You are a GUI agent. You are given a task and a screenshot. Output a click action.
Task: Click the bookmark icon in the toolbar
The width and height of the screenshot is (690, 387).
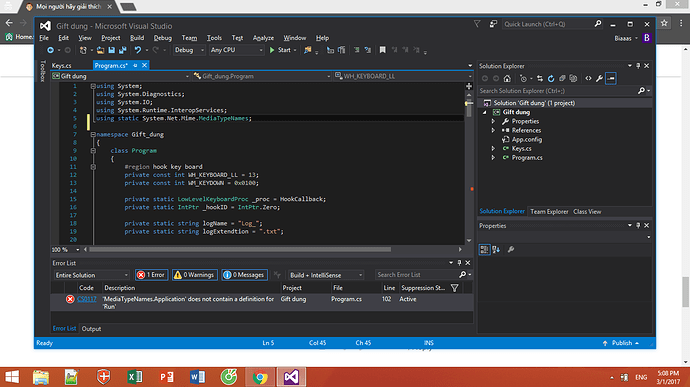[x=382, y=50]
